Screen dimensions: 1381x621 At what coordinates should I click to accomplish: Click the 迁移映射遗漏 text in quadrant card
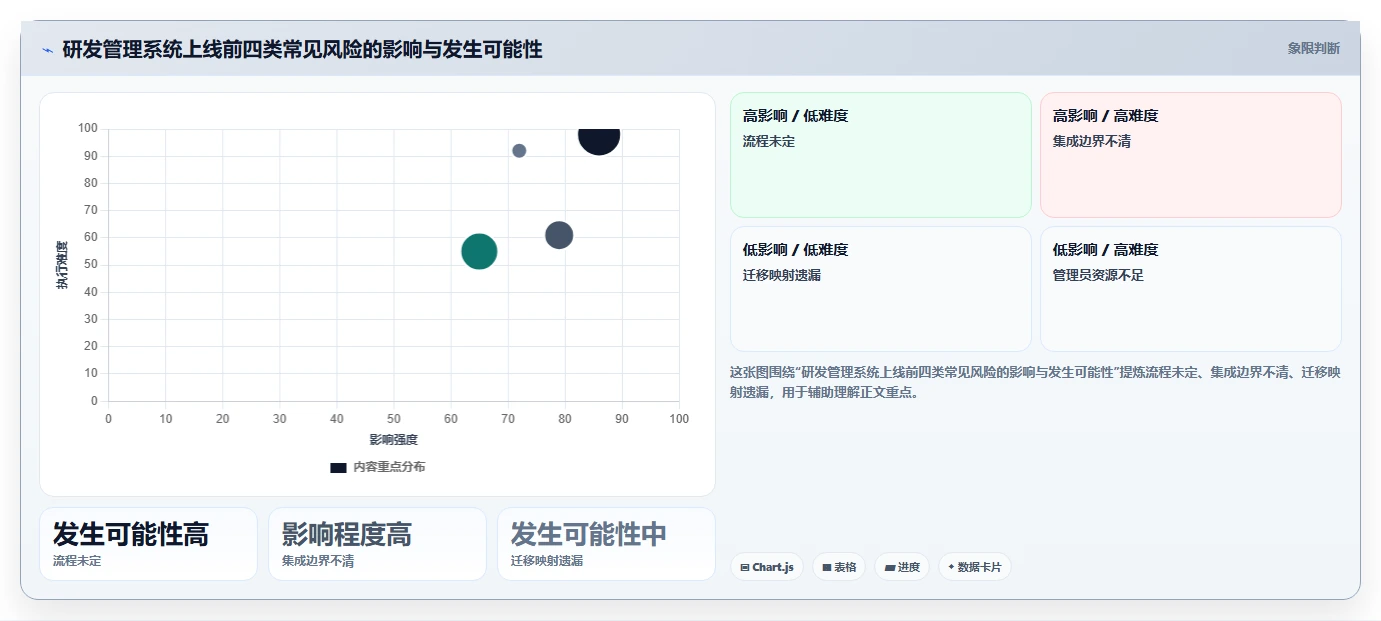[782, 275]
